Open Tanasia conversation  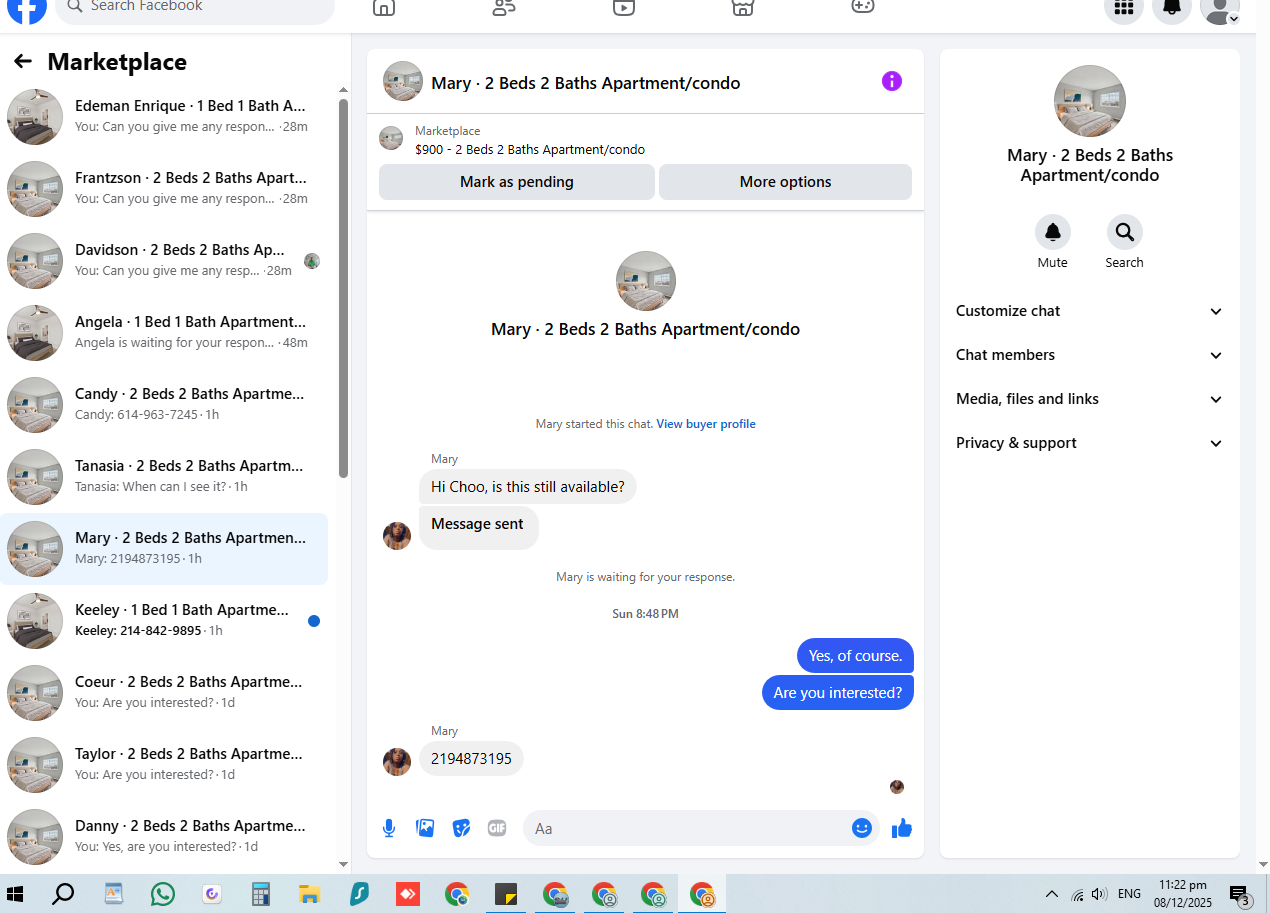tap(164, 477)
